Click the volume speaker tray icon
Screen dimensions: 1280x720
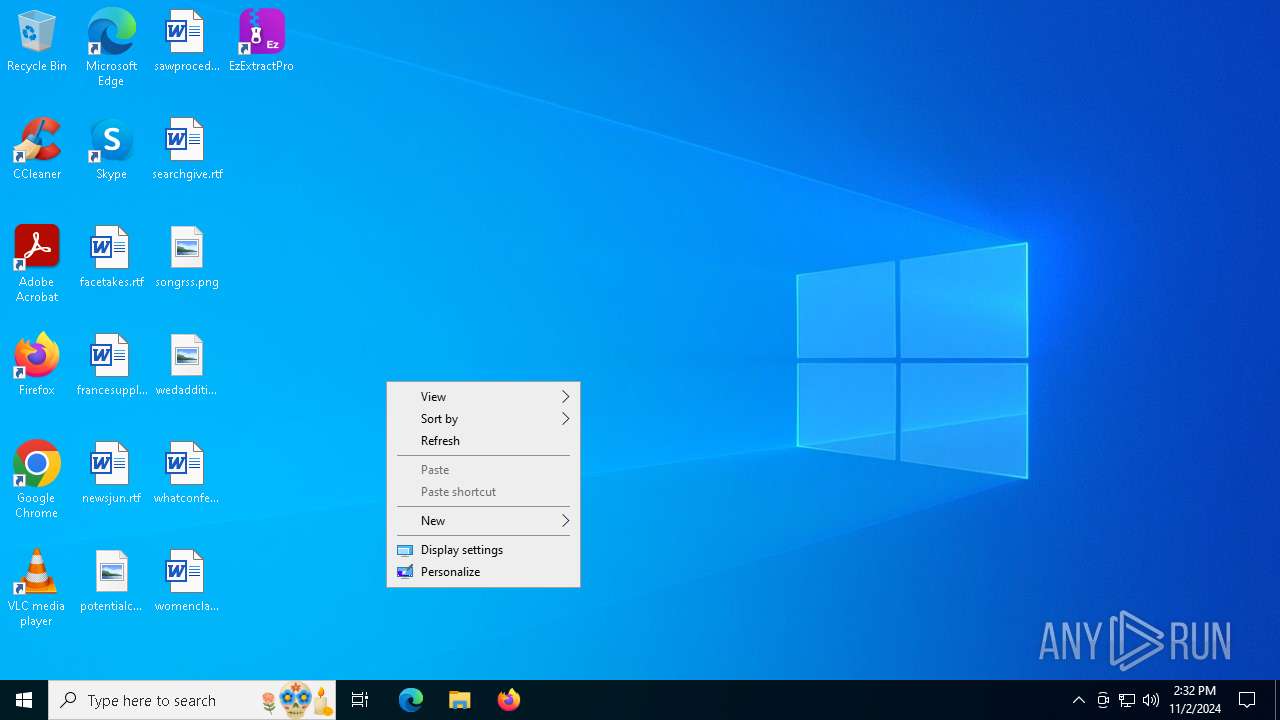point(1151,700)
